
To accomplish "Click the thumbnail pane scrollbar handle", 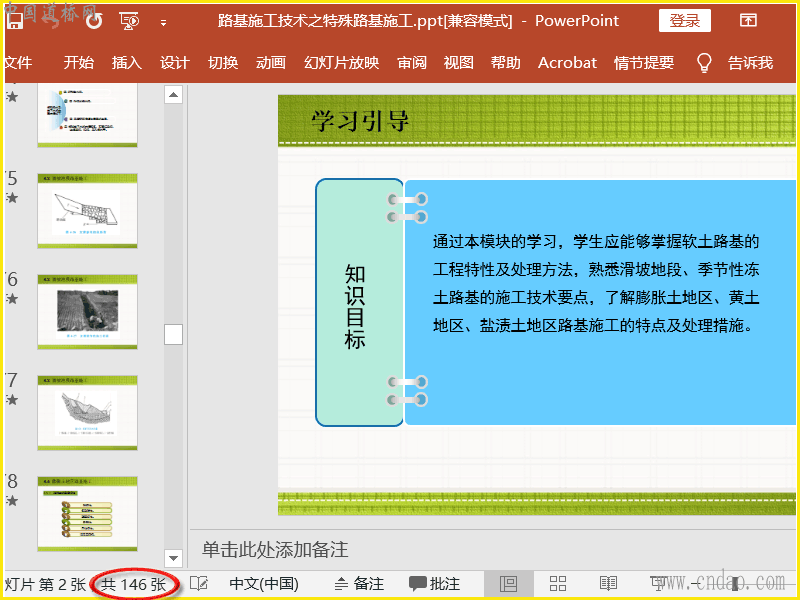I will pyautogui.click(x=173, y=335).
